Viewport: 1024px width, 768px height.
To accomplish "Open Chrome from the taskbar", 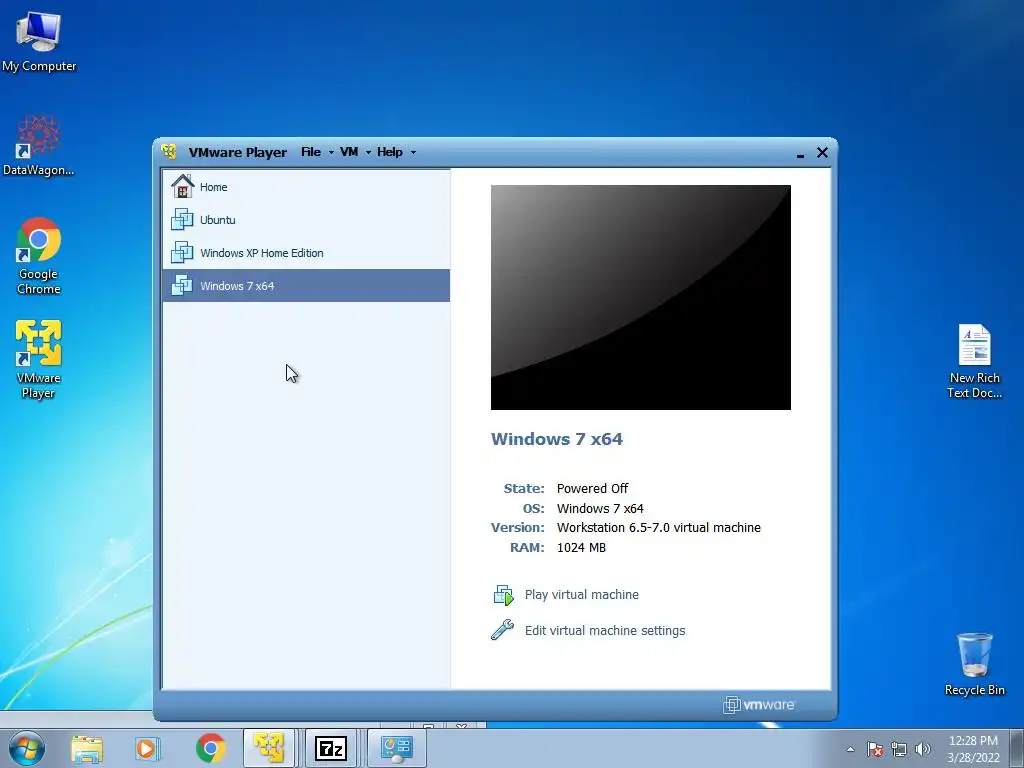I will [210, 748].
